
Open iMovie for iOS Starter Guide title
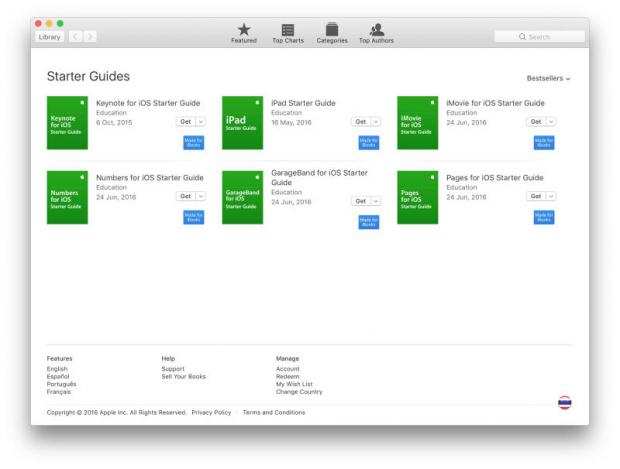[x=495, y=103]
